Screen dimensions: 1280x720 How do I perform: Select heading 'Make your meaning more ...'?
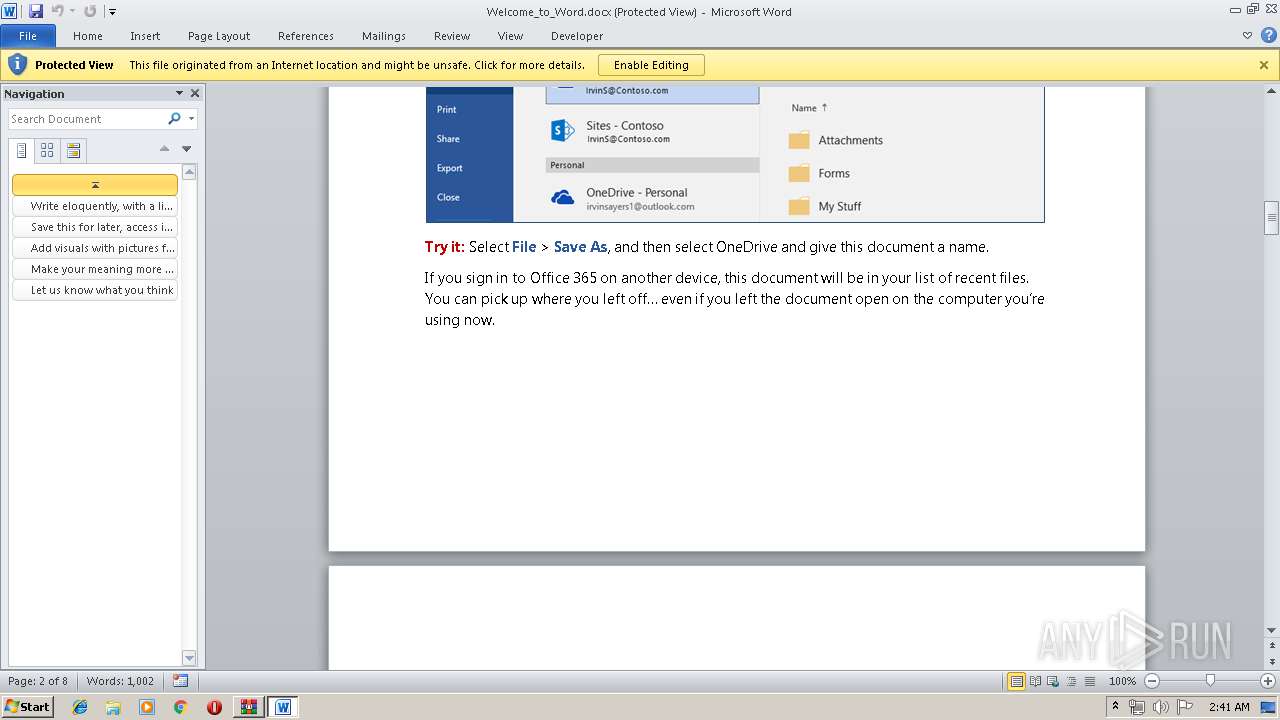pyautogui.click(x=95, y=269)
